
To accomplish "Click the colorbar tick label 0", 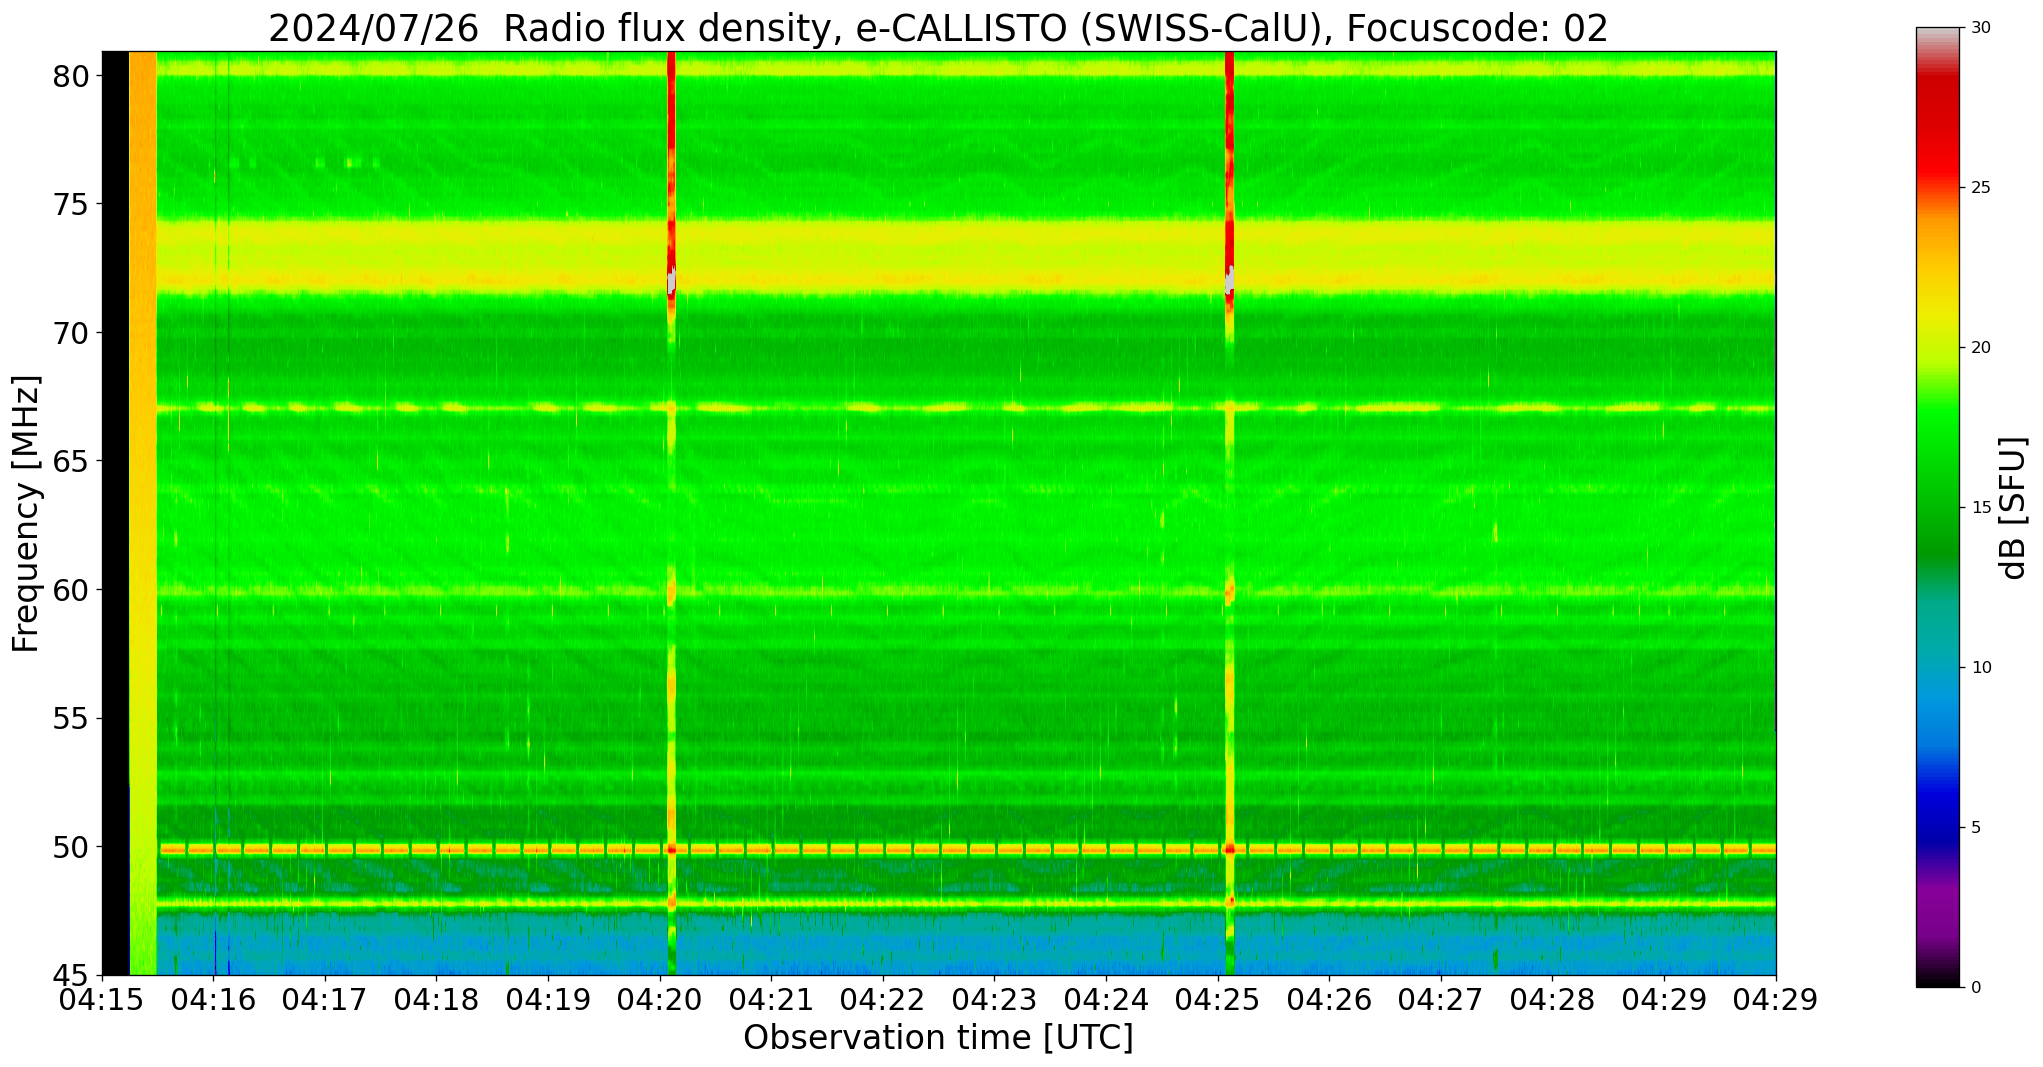I will coord(1975,988).
